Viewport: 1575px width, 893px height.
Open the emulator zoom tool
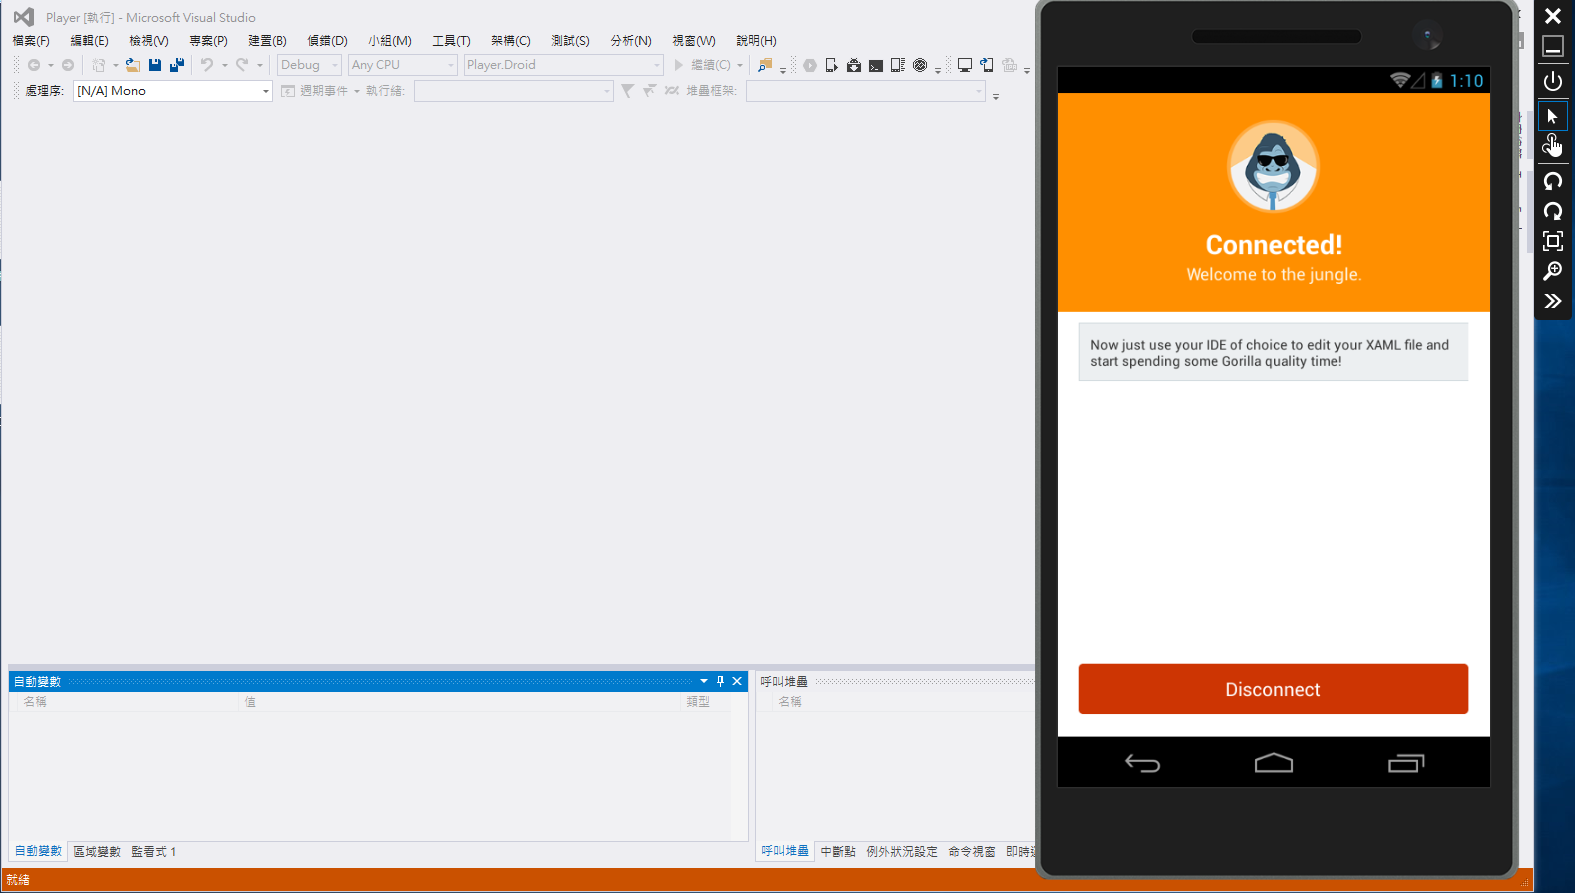click(x=1552, y=271)
